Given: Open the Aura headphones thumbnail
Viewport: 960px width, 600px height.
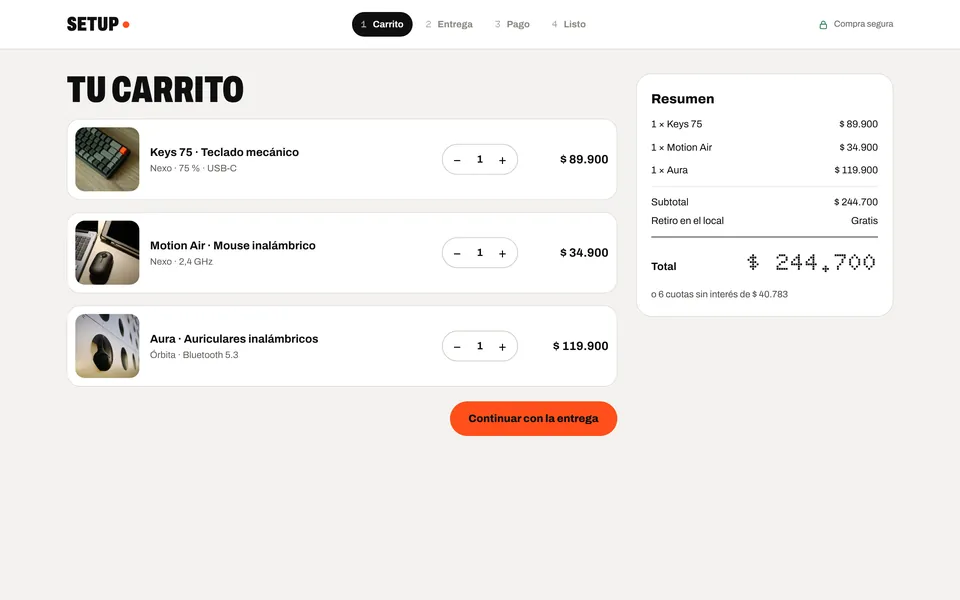Looking at the screenshot, I should click(x=107, y=346).
